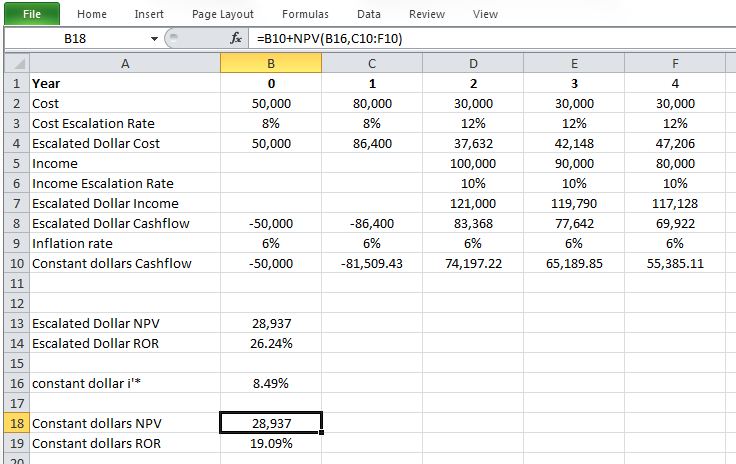The image size is (736, 464).
Task: Click the 'Constant dollars Cashflow' label cell
Action: click(x=125, y=263)
